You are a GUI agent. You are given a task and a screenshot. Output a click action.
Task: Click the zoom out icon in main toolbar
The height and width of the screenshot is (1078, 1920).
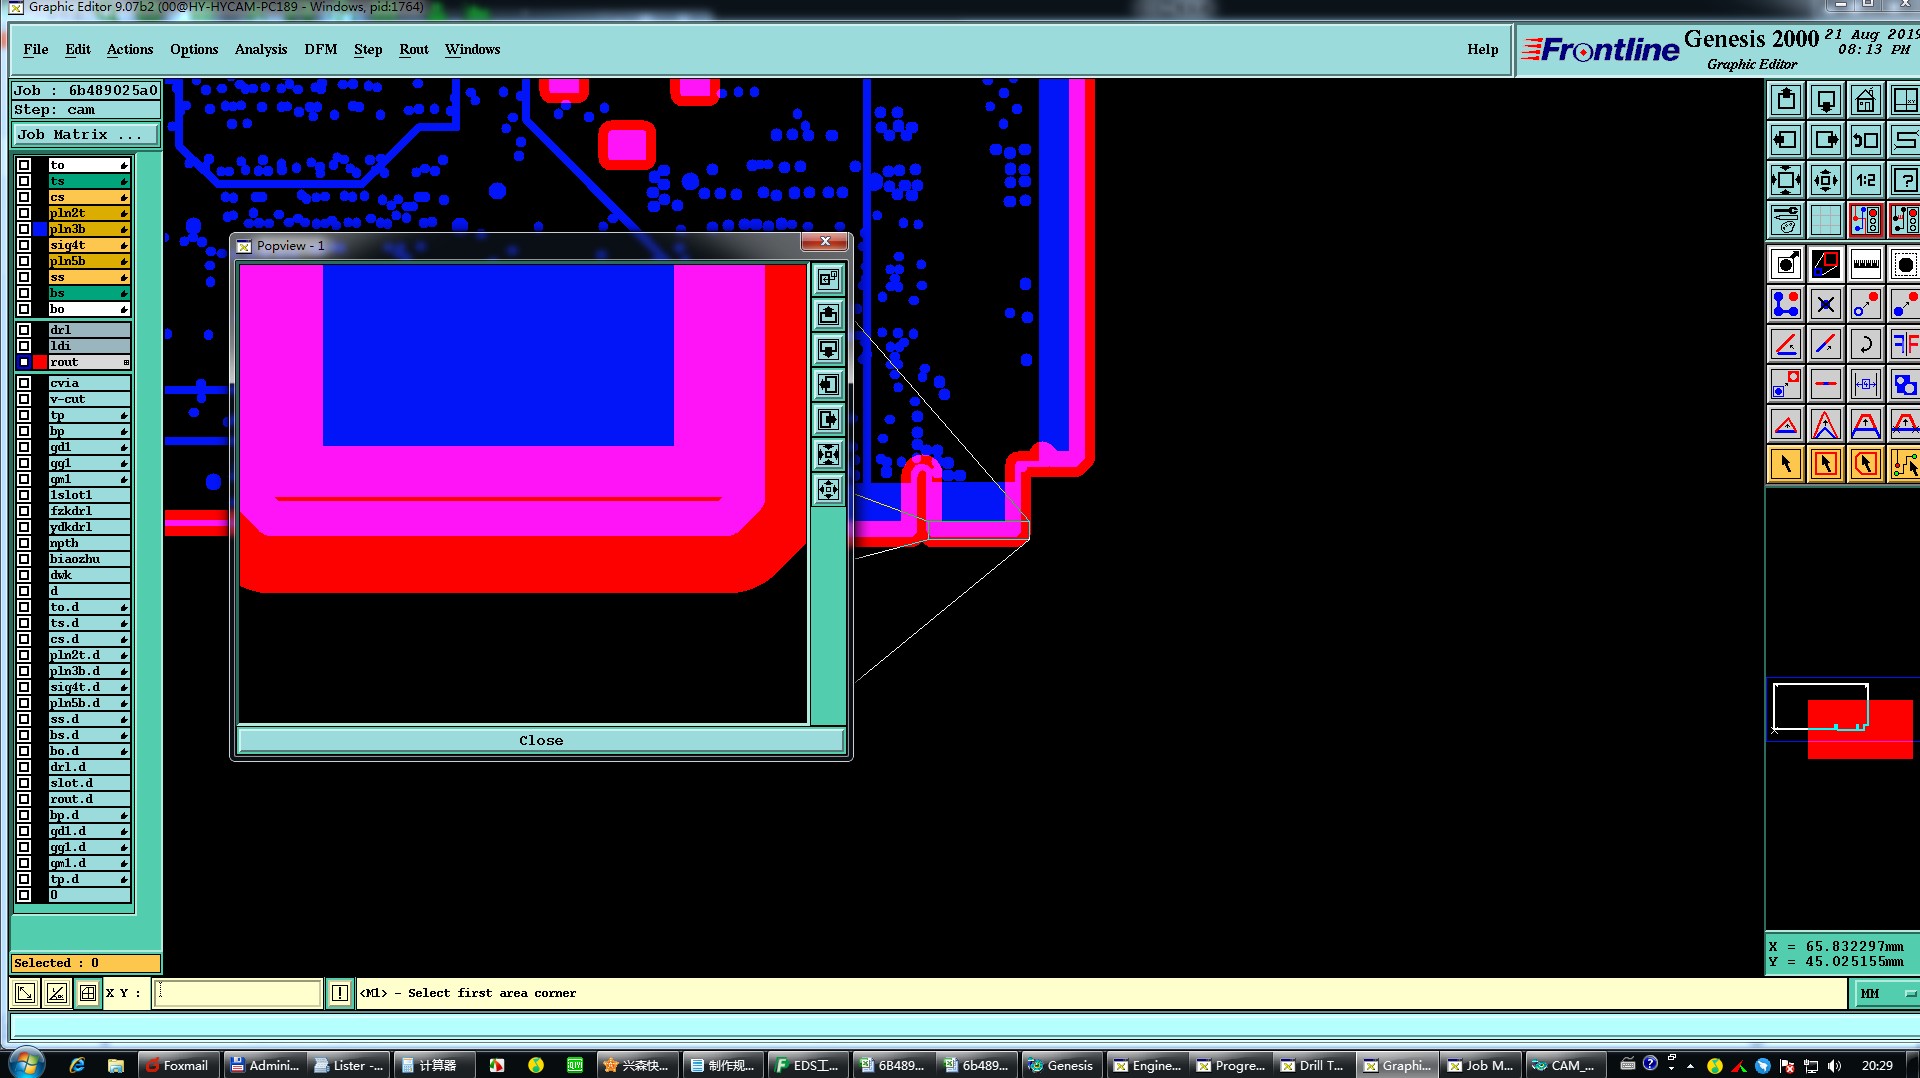[1826, 180]
